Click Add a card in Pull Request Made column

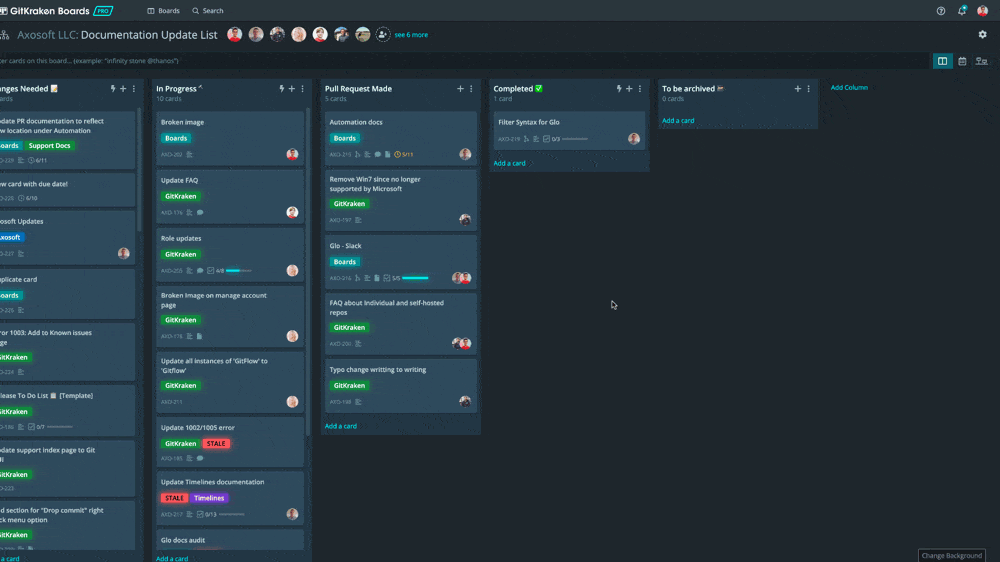tap(341, 426)
